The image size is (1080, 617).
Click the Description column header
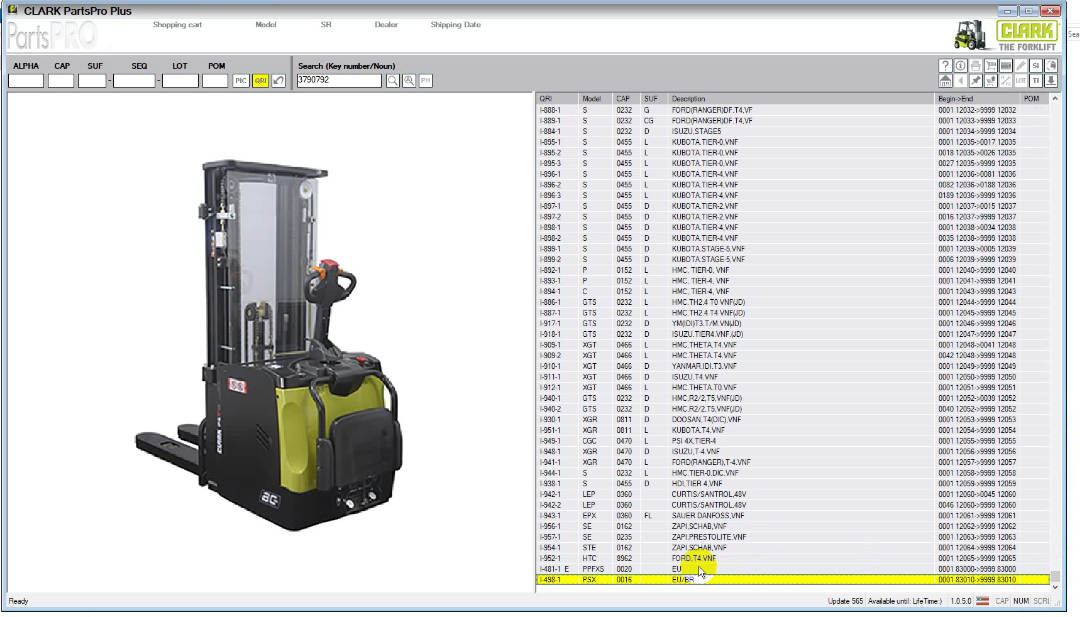(x=688, y=99)
